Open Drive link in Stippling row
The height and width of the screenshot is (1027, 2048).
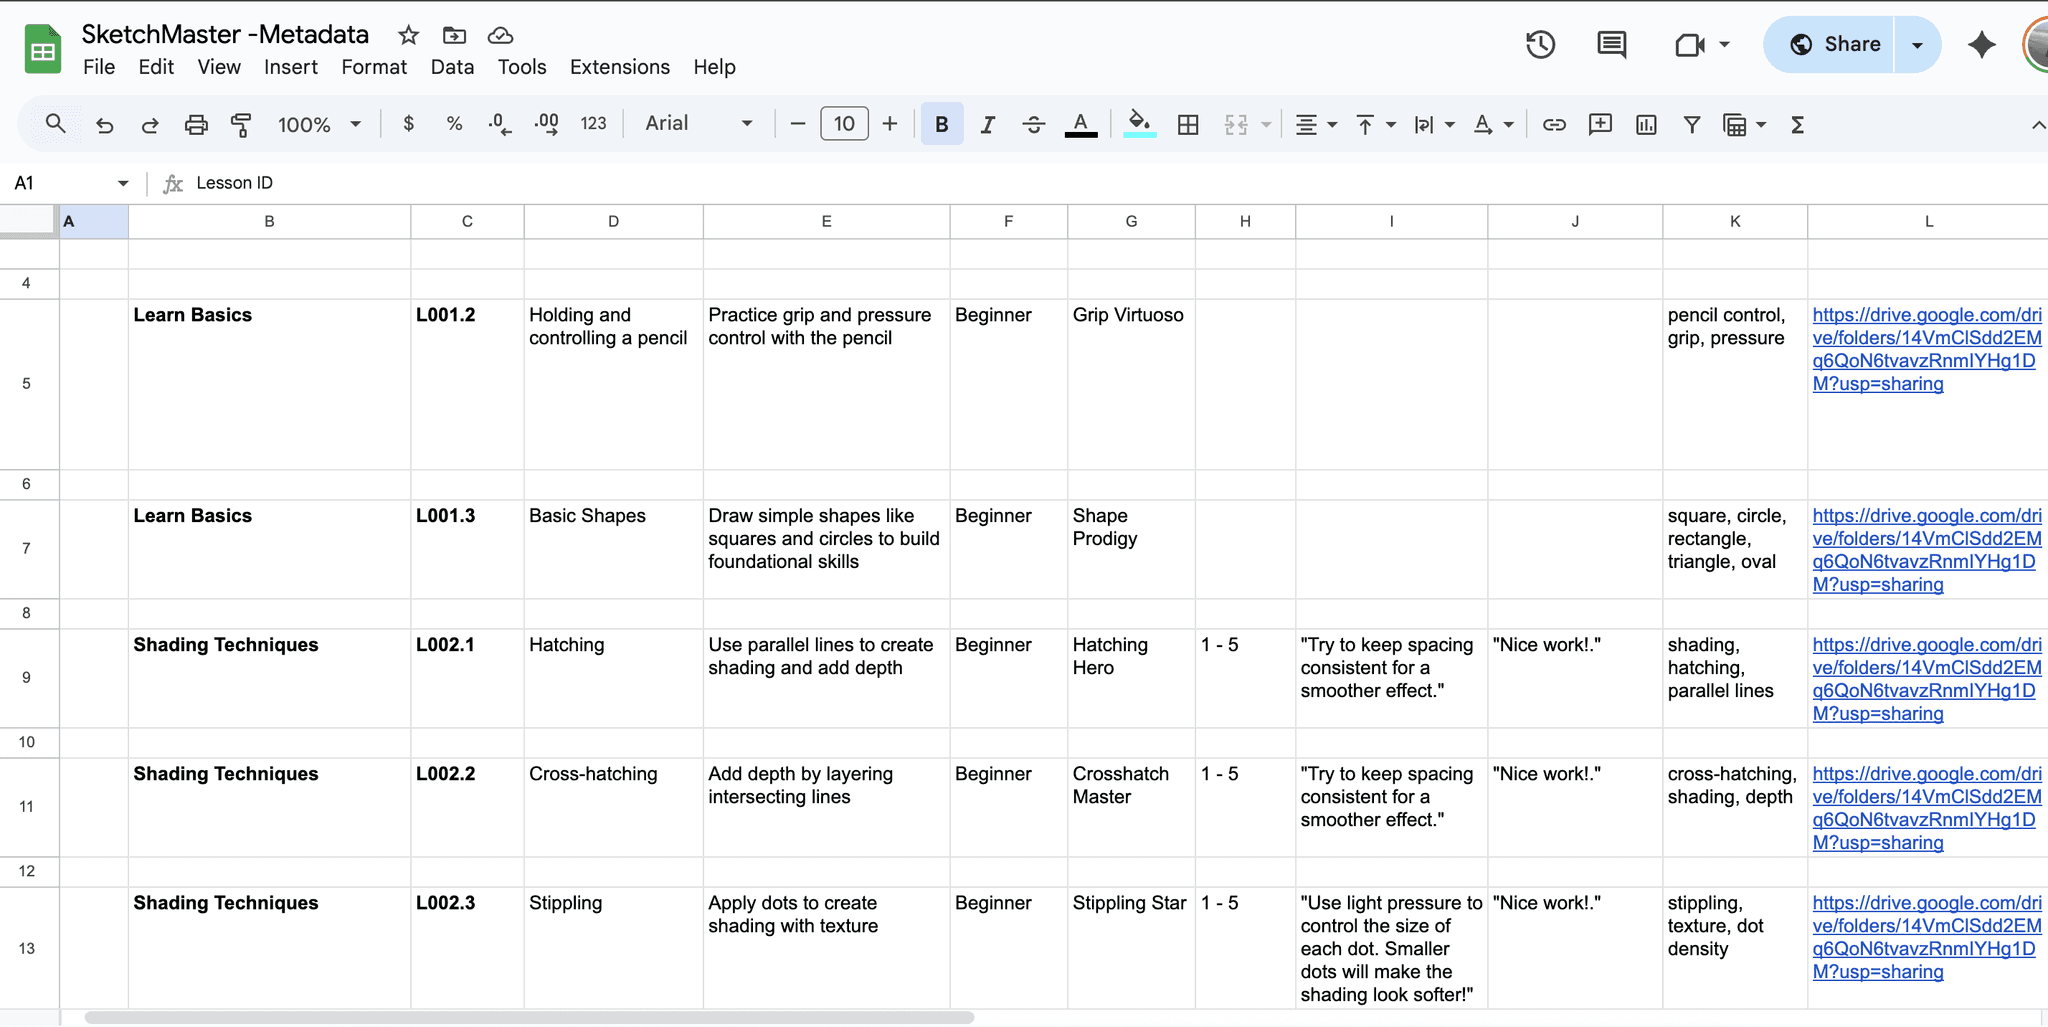point(1927,937)
